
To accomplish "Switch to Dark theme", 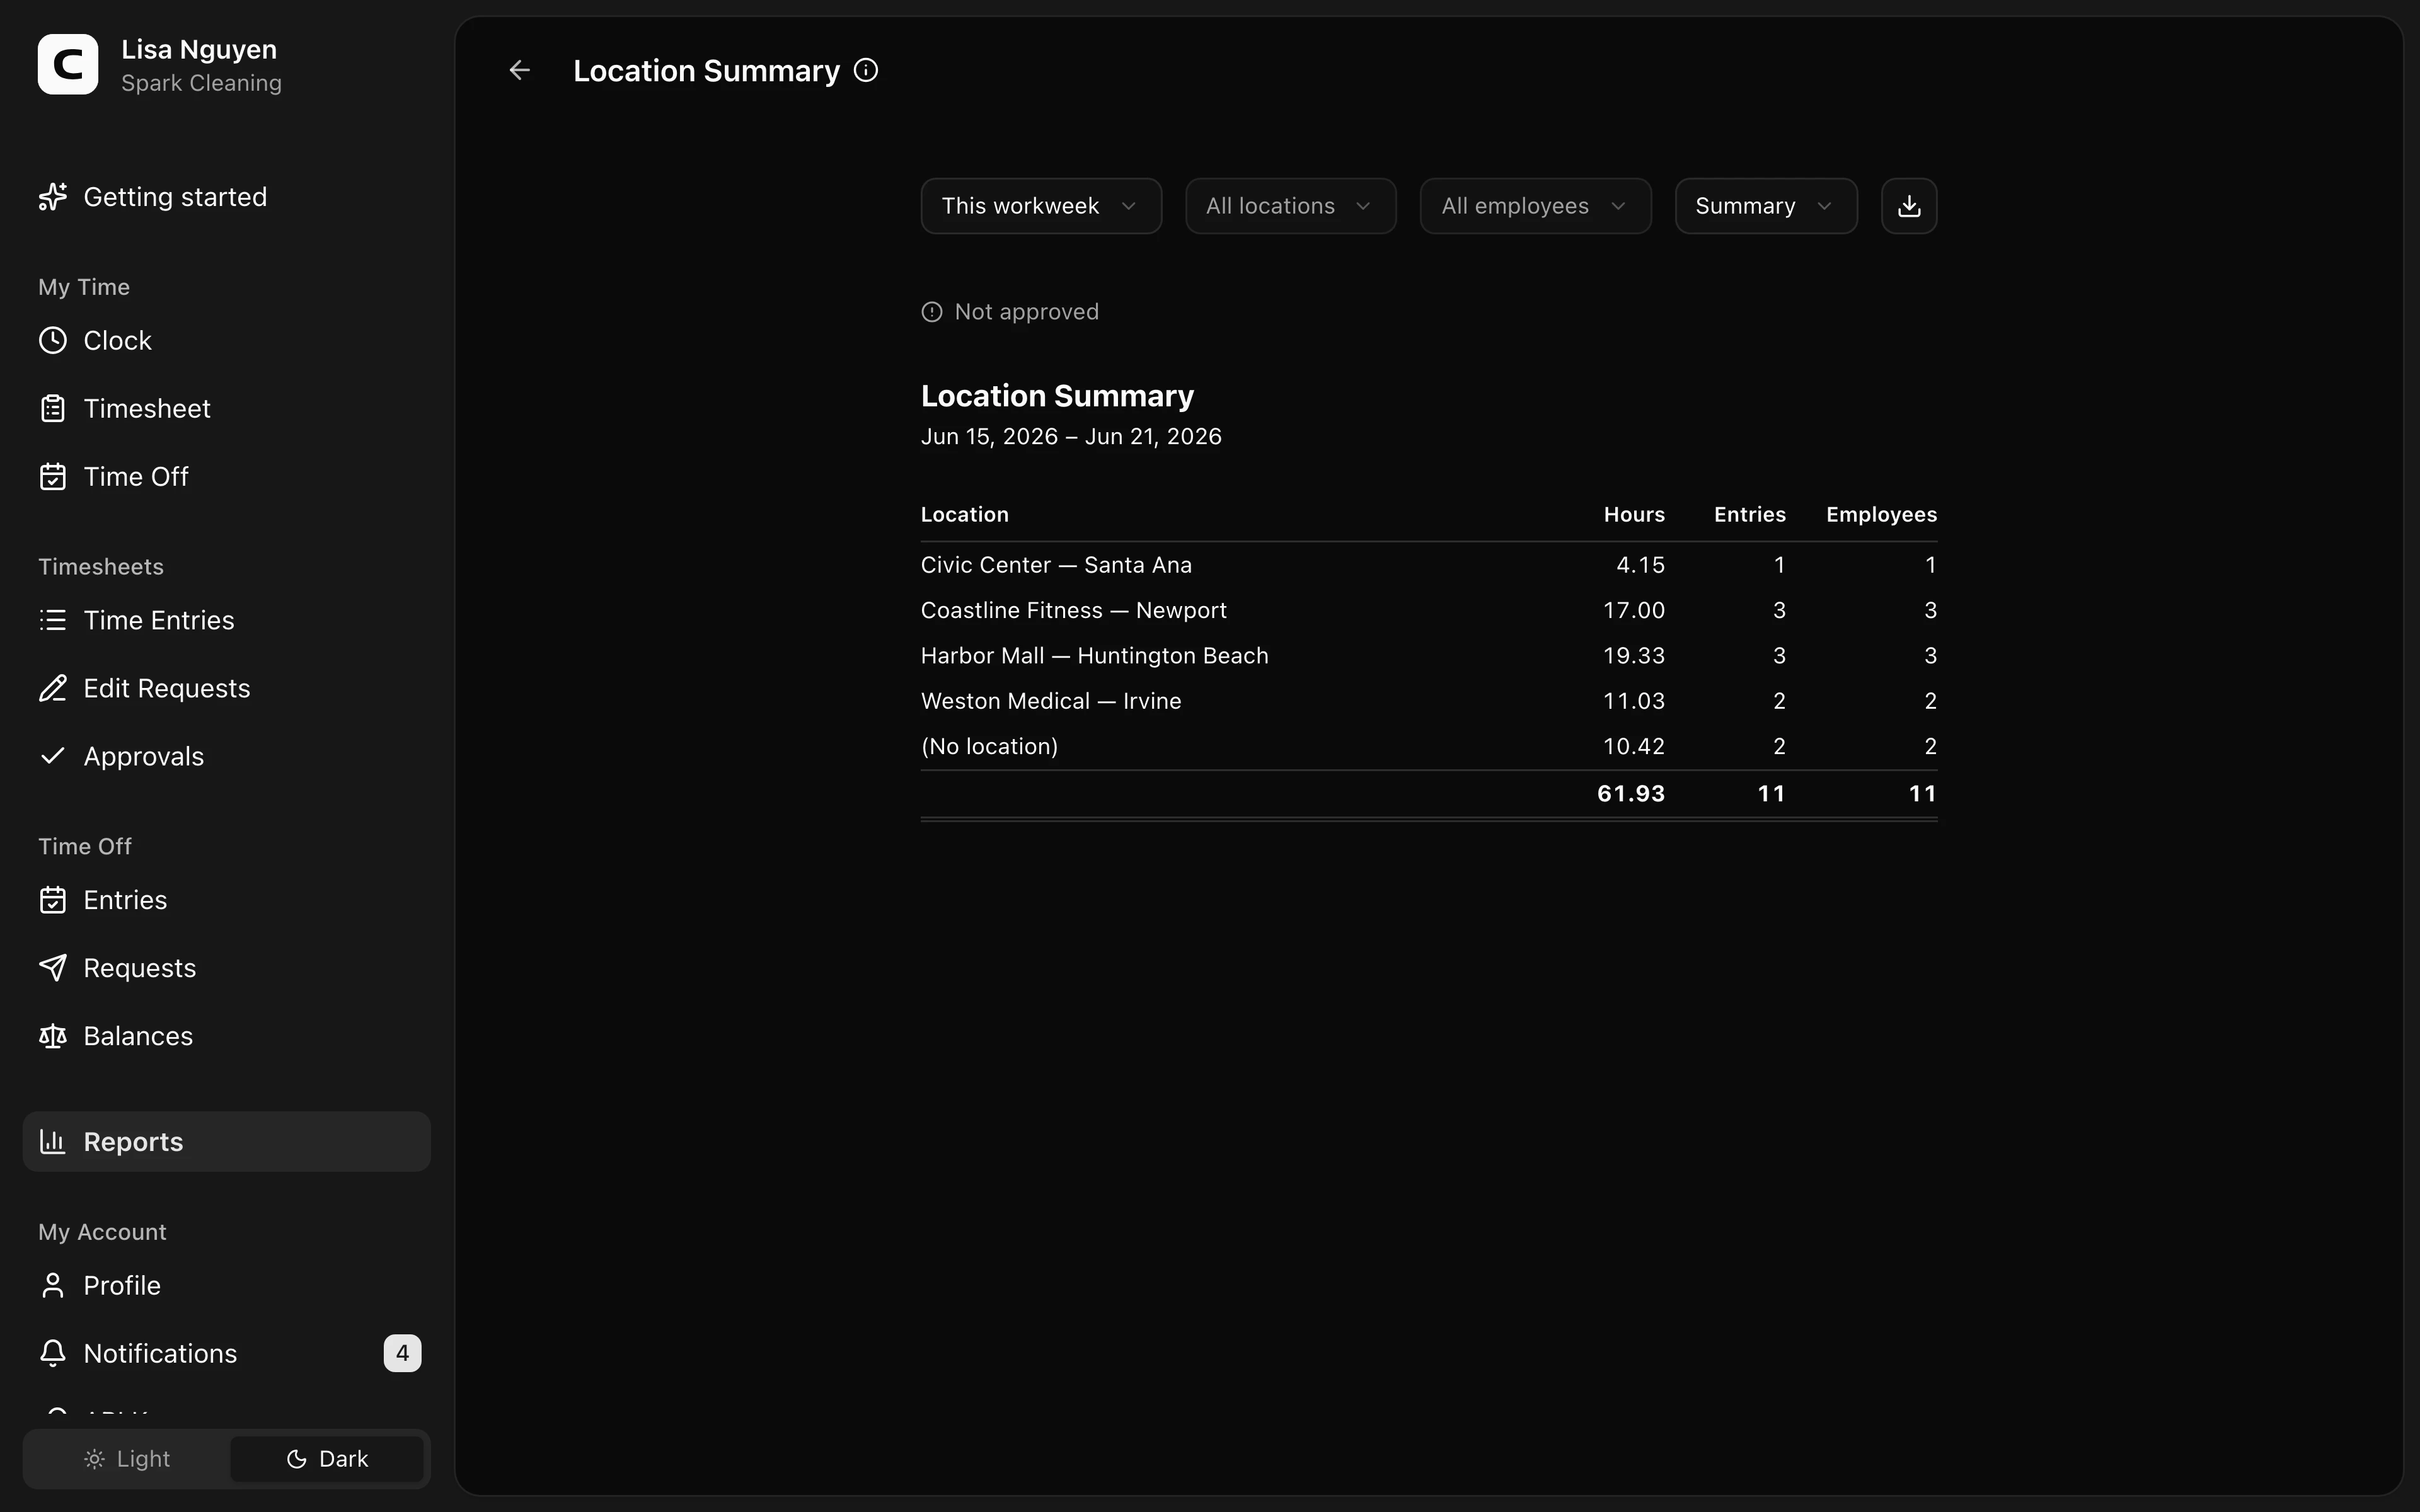I will pos(327,1459).
